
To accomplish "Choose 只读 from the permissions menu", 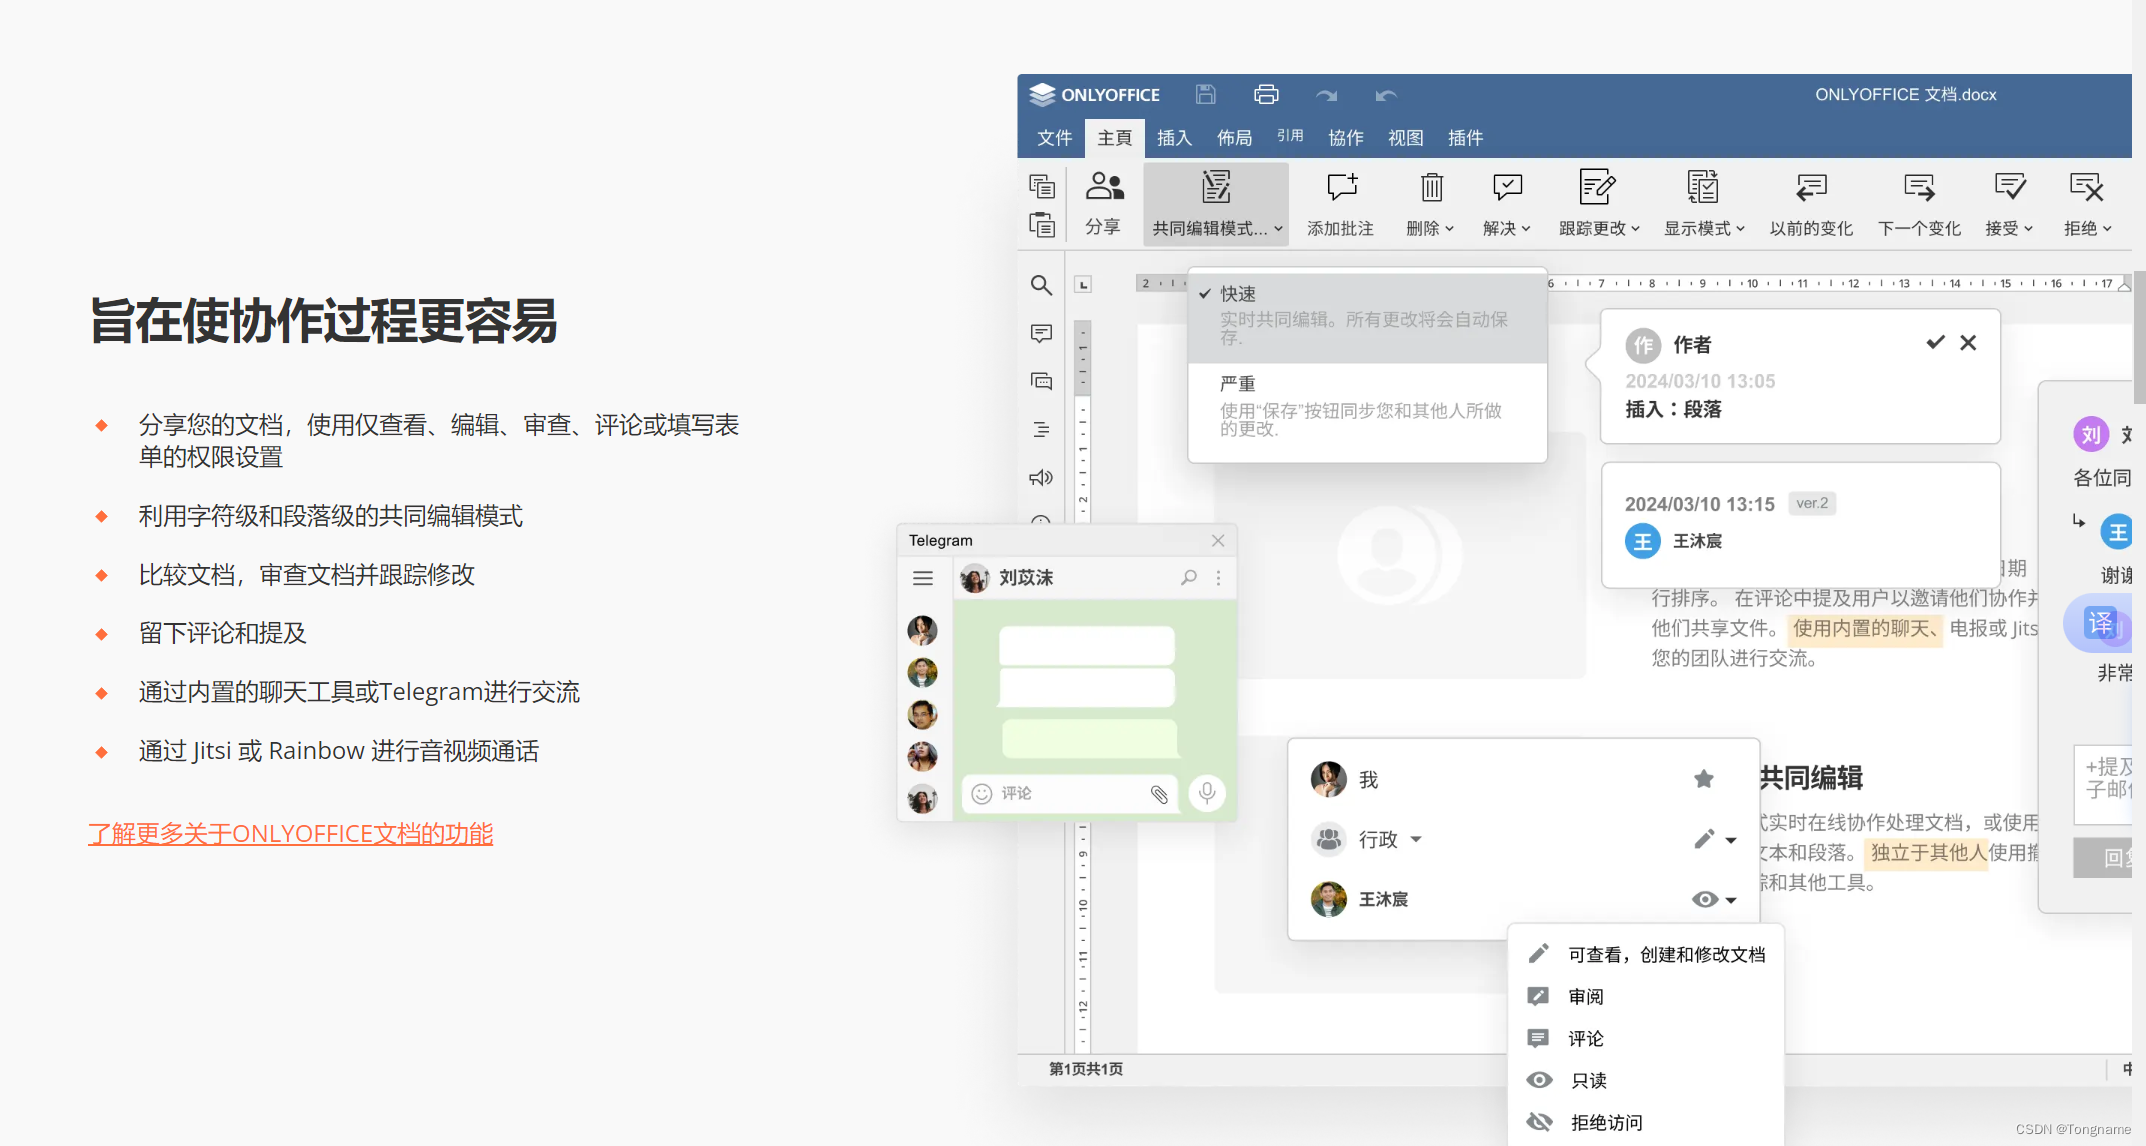I will click(x=1588, y=1080).
